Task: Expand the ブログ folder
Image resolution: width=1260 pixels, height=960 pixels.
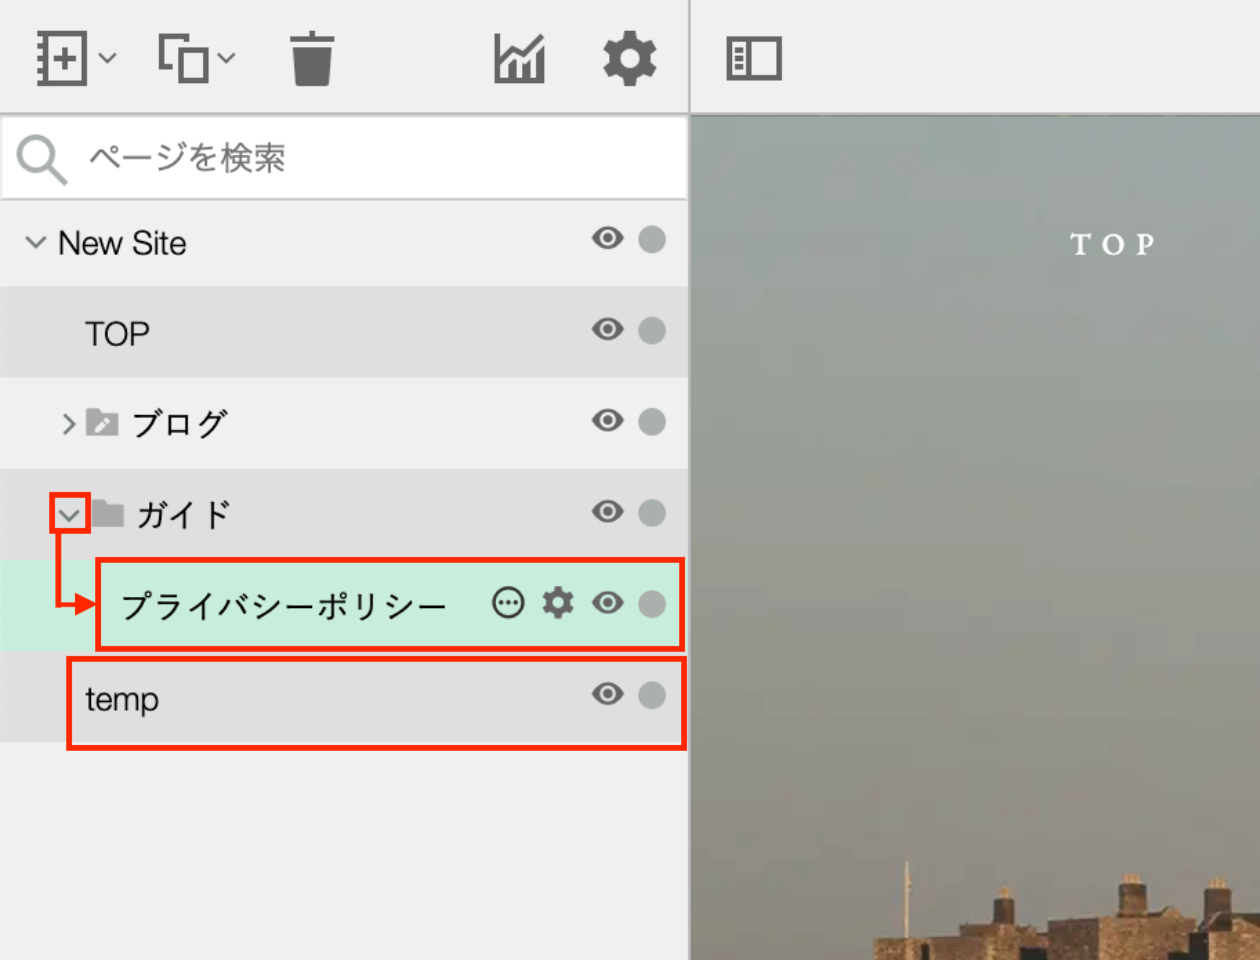Action: (x=68, y=424)
